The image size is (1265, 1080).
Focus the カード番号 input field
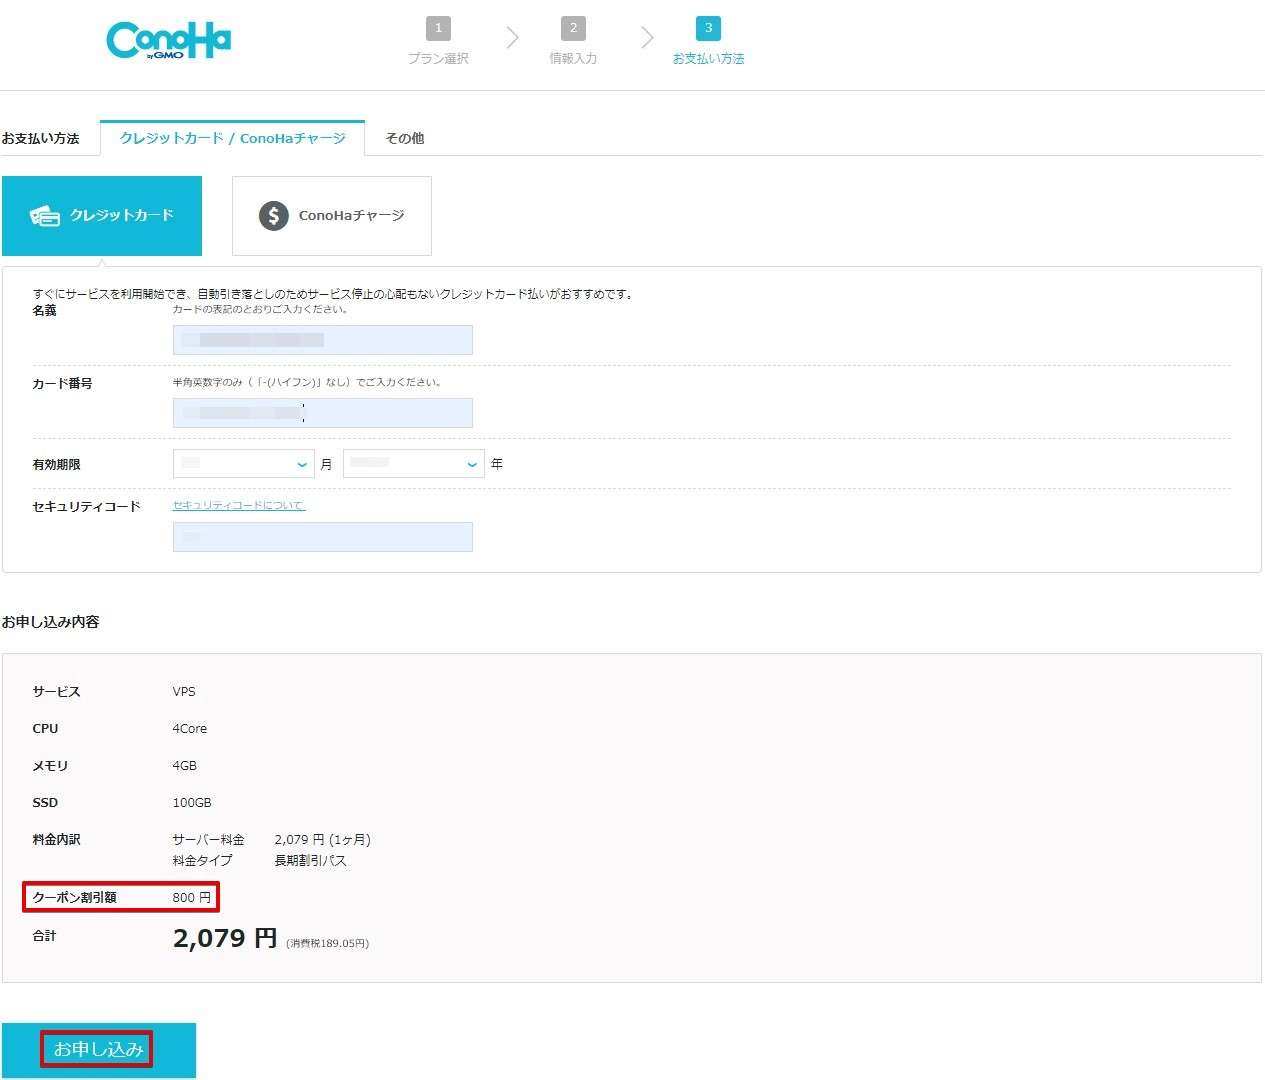click(x=322, y=413)
